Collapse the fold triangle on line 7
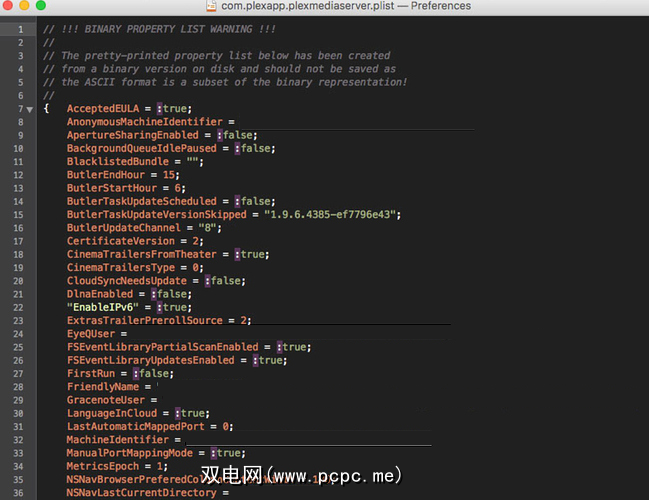The image size is (649, 500). click(29, 110)
